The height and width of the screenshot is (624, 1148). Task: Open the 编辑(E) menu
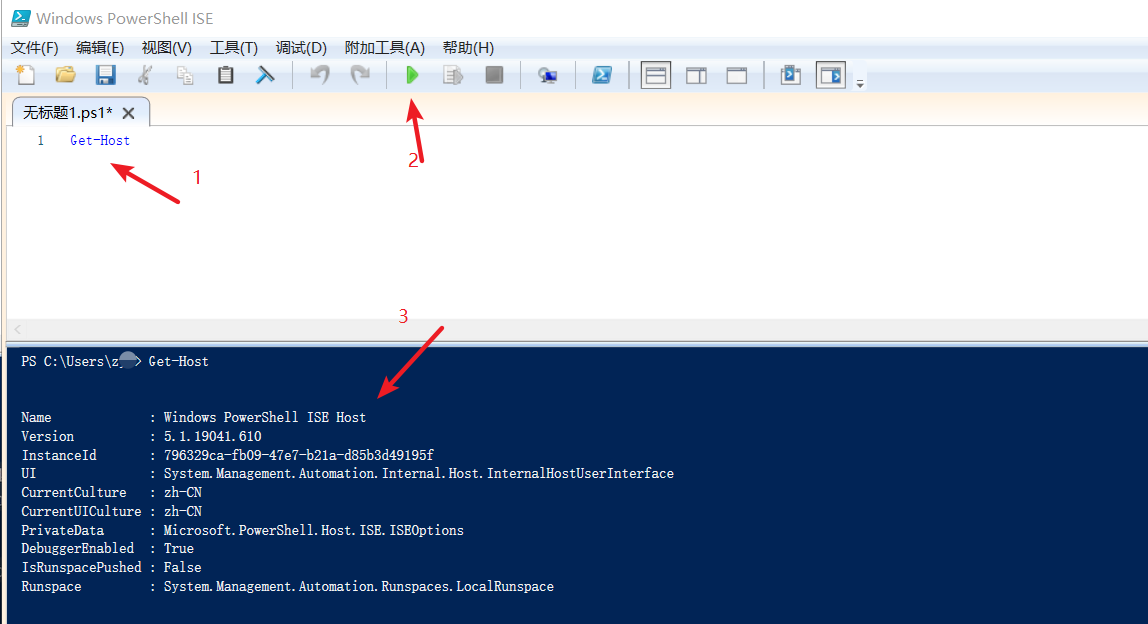[x=100, y=48]
